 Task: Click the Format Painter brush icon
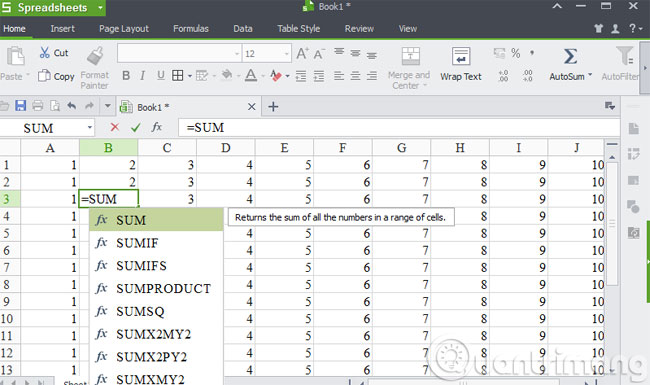(x=95, y=56)
